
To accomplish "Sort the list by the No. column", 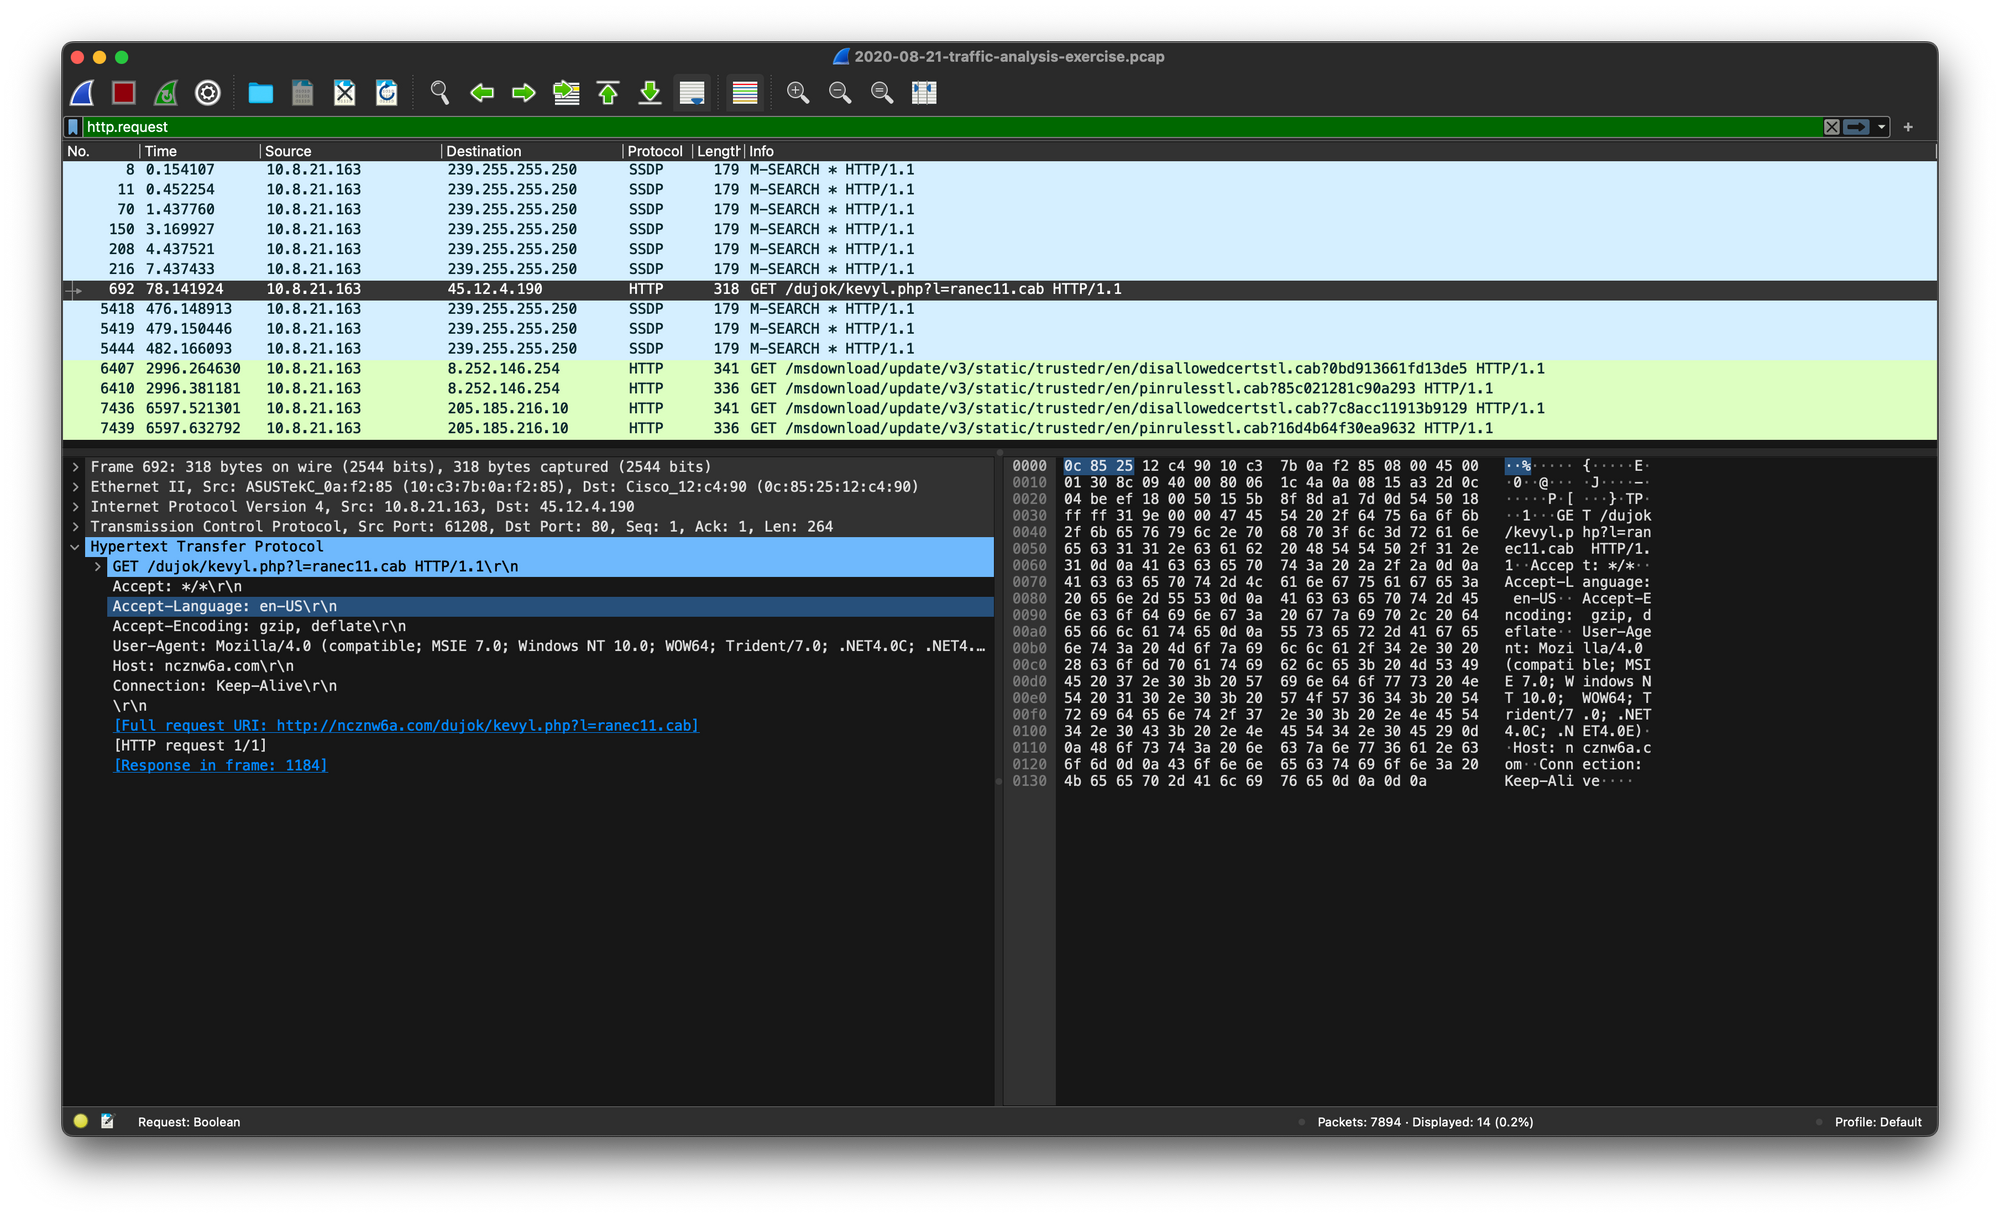I will tap(100, 151).
